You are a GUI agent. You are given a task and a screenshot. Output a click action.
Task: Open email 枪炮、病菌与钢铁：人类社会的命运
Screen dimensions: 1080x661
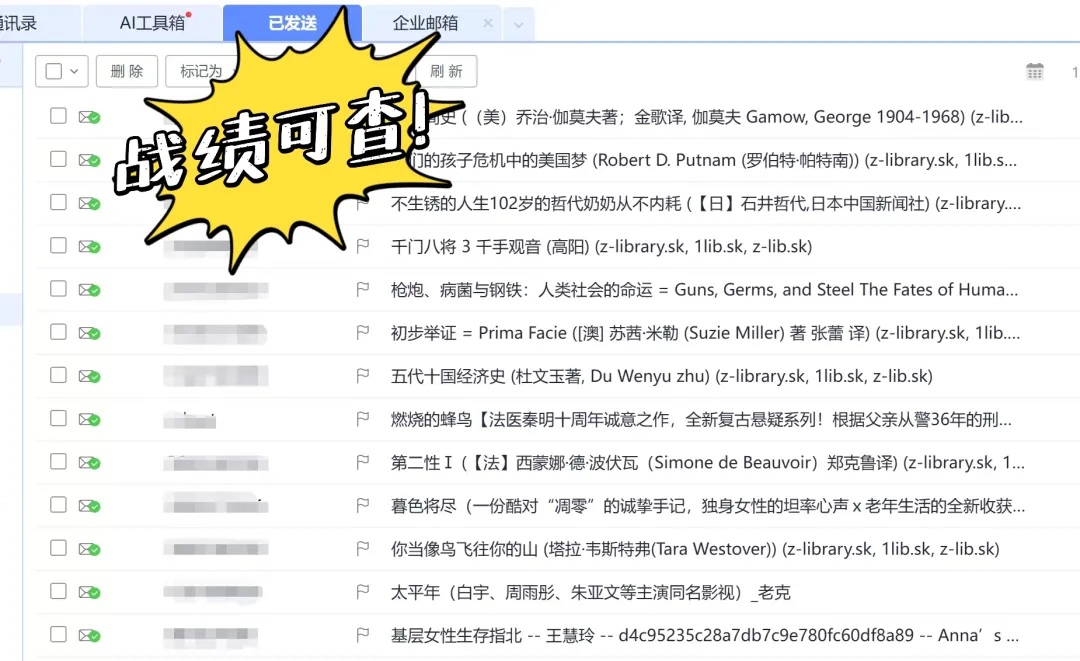(x=704, y=290)
